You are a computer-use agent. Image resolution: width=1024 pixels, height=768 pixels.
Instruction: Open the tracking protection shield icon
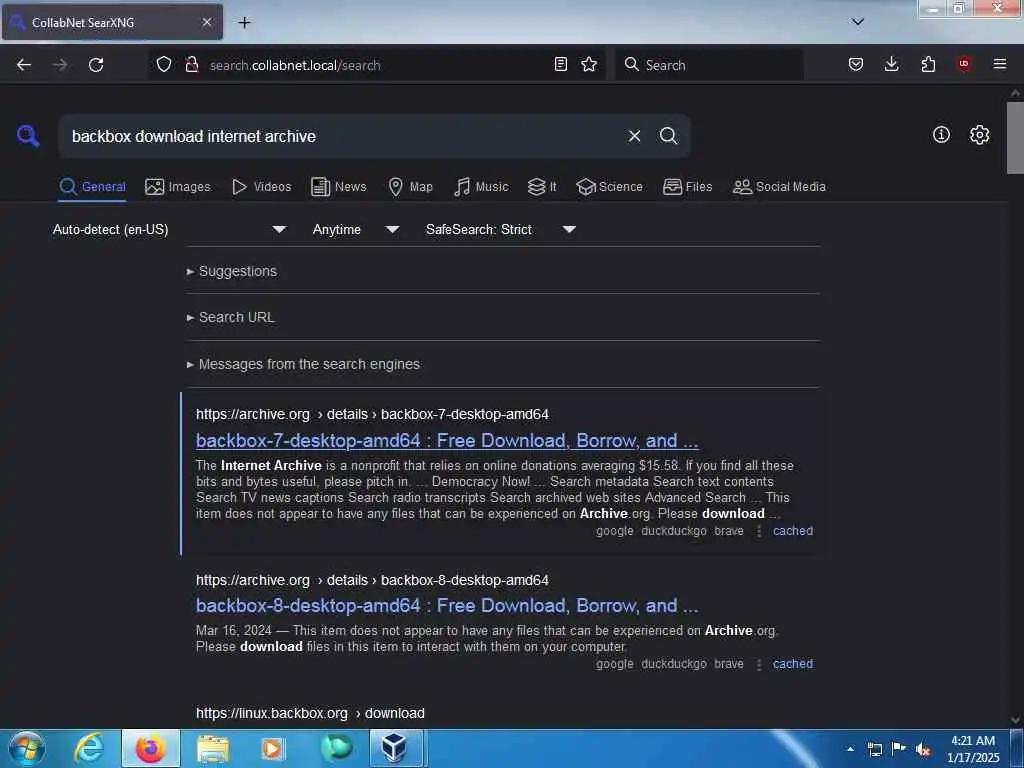(x=164, y=64)
